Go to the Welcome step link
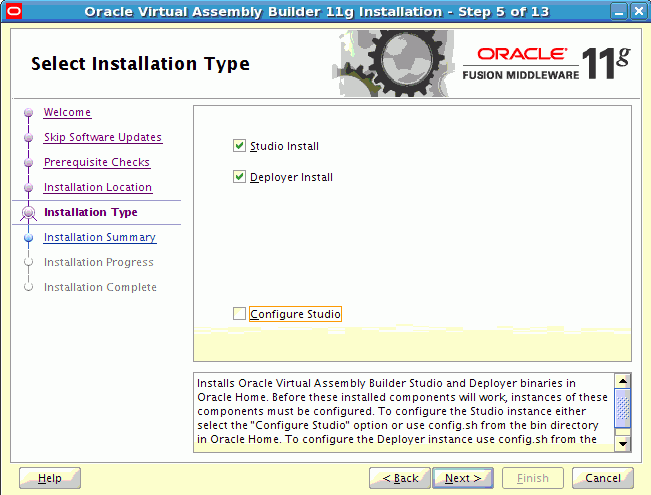The image size is (651, 495). click(67, 112)
